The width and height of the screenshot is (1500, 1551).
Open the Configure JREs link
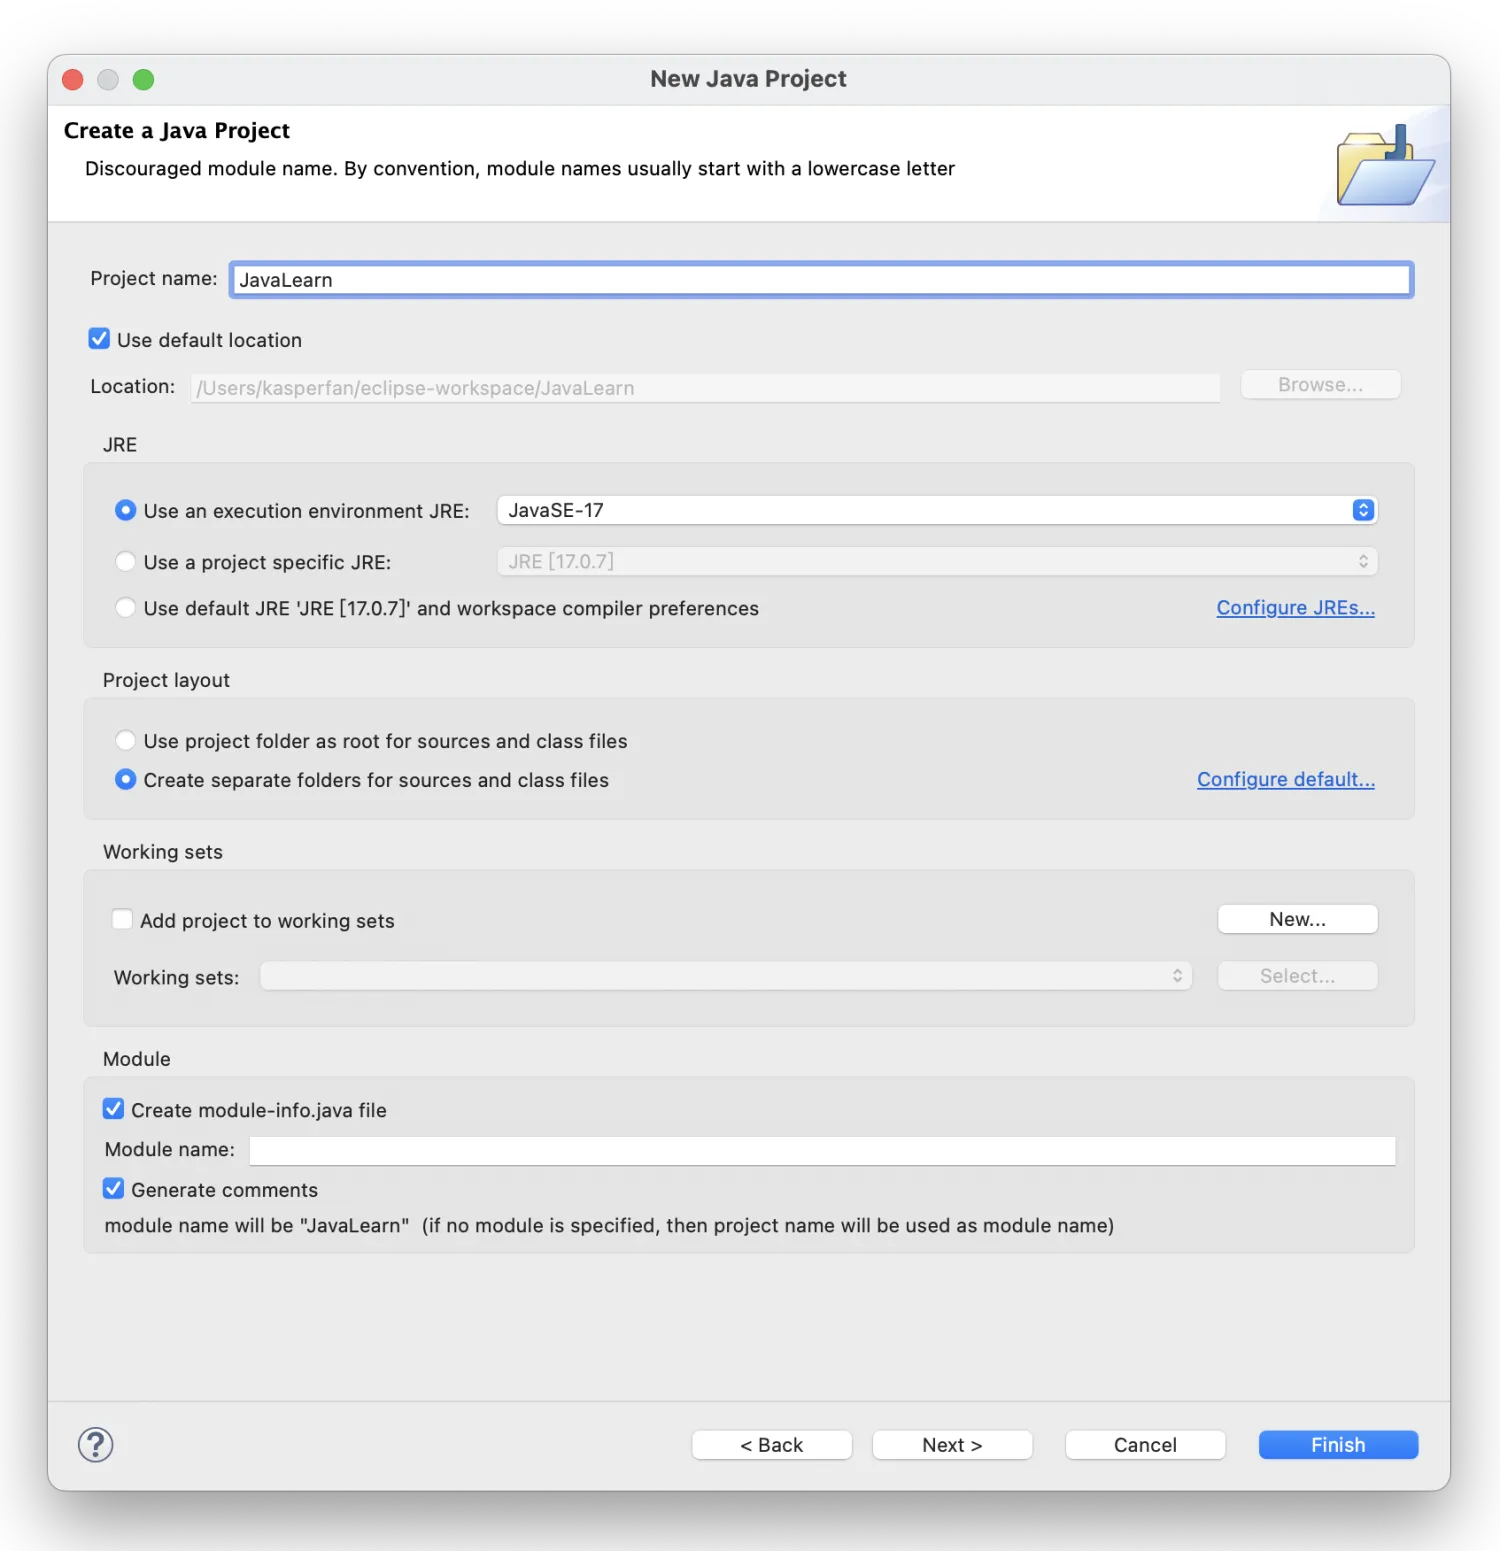1295,608
